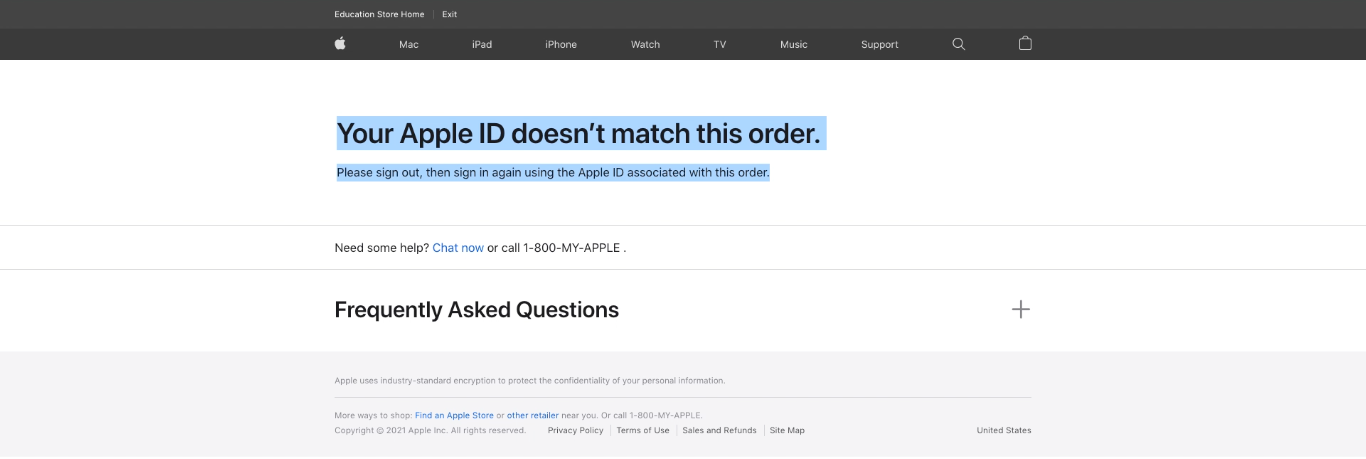Click the 'Copyright © 2021 Apple Inc.' text
Viewport: 1366px width, 459px height.
point(430,430)
